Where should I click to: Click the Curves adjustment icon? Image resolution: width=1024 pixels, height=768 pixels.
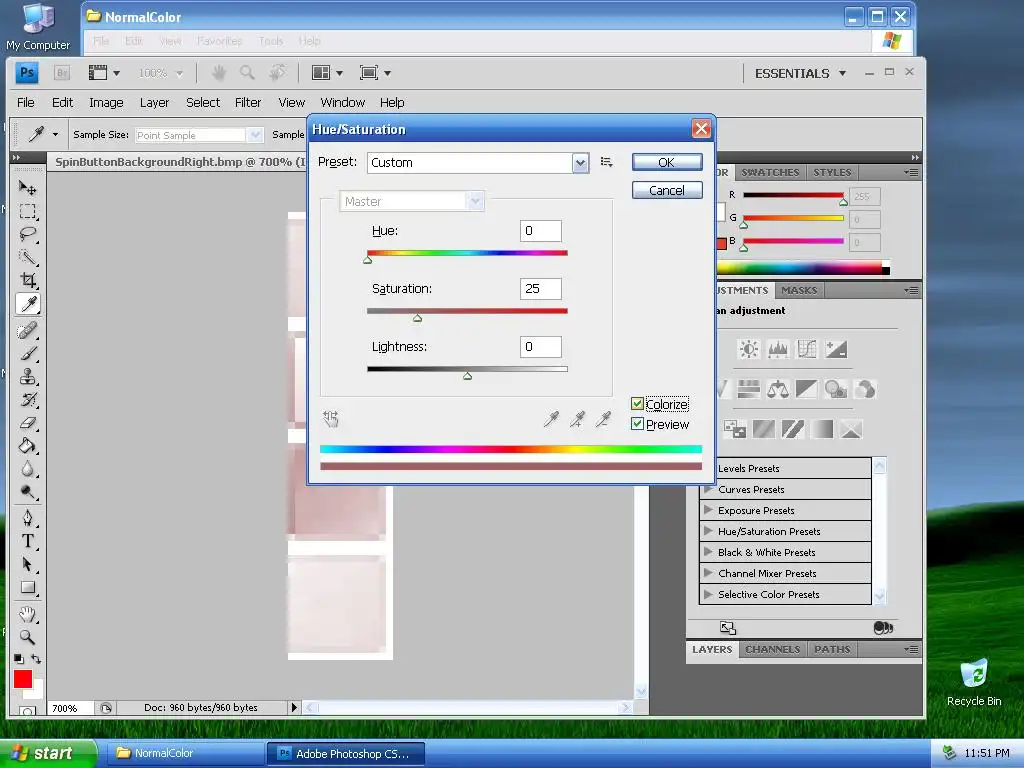point(807,349)
